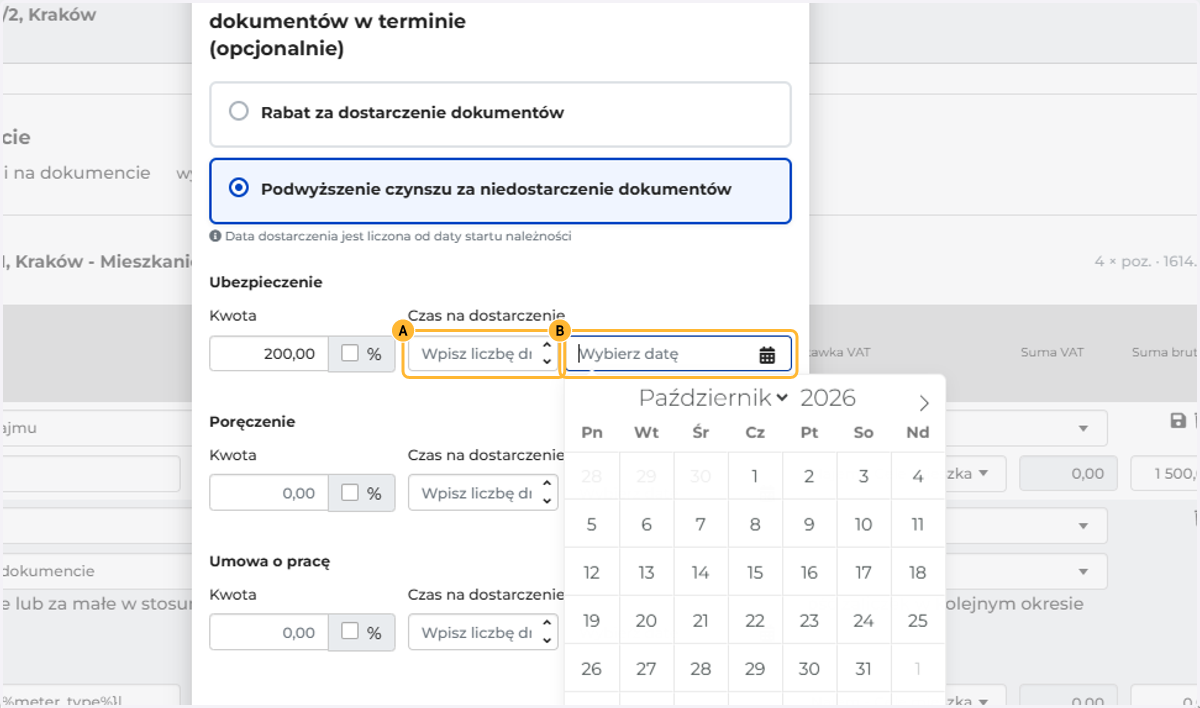Select 'Podwyższenie czynszu za niedostarczenie dokumentów' radio option
This screenshot has width=1200, height=708.
(239, 188)
